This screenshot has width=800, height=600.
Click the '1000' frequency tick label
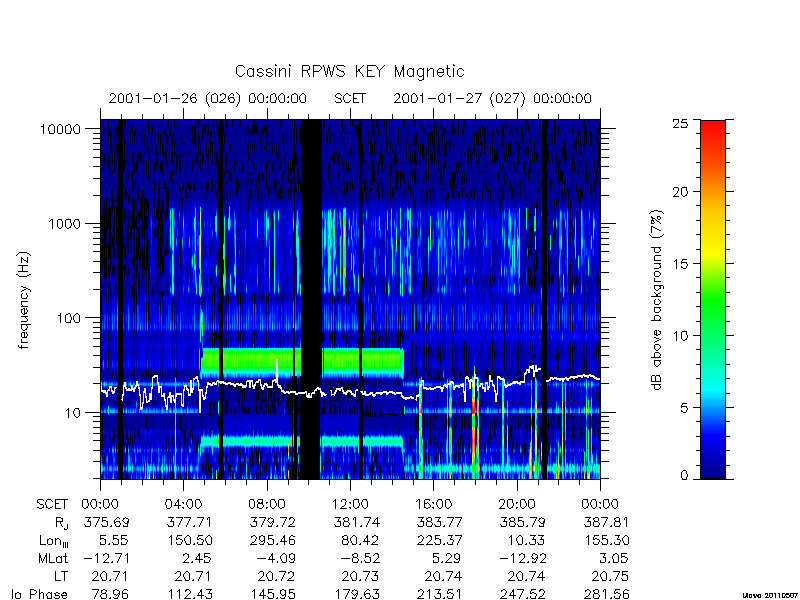pyautogui.click(x=64, y=223)
